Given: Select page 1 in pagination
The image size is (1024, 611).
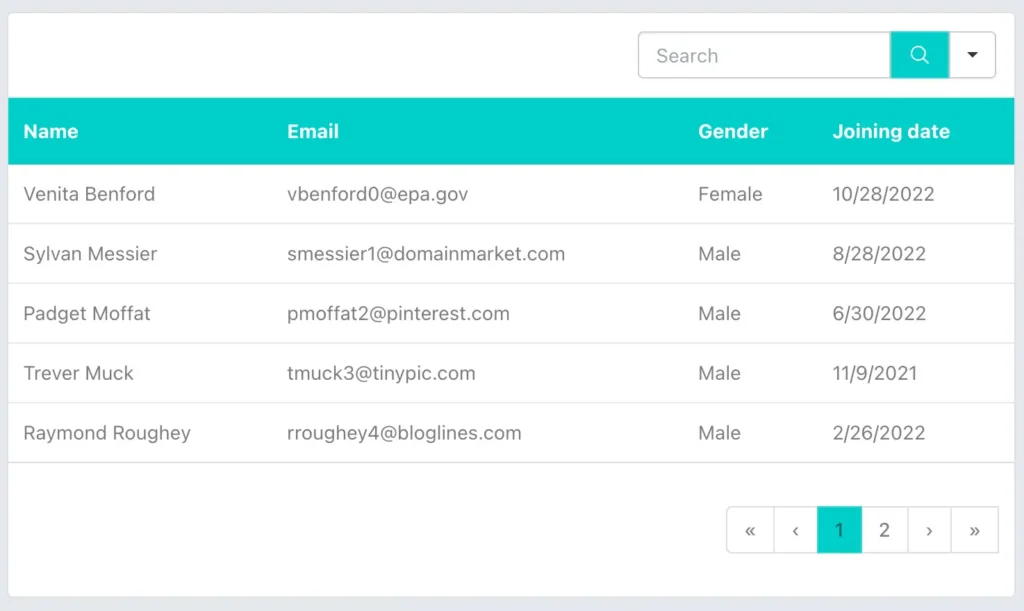Looking at the screenshot, I should click(840, 530).
